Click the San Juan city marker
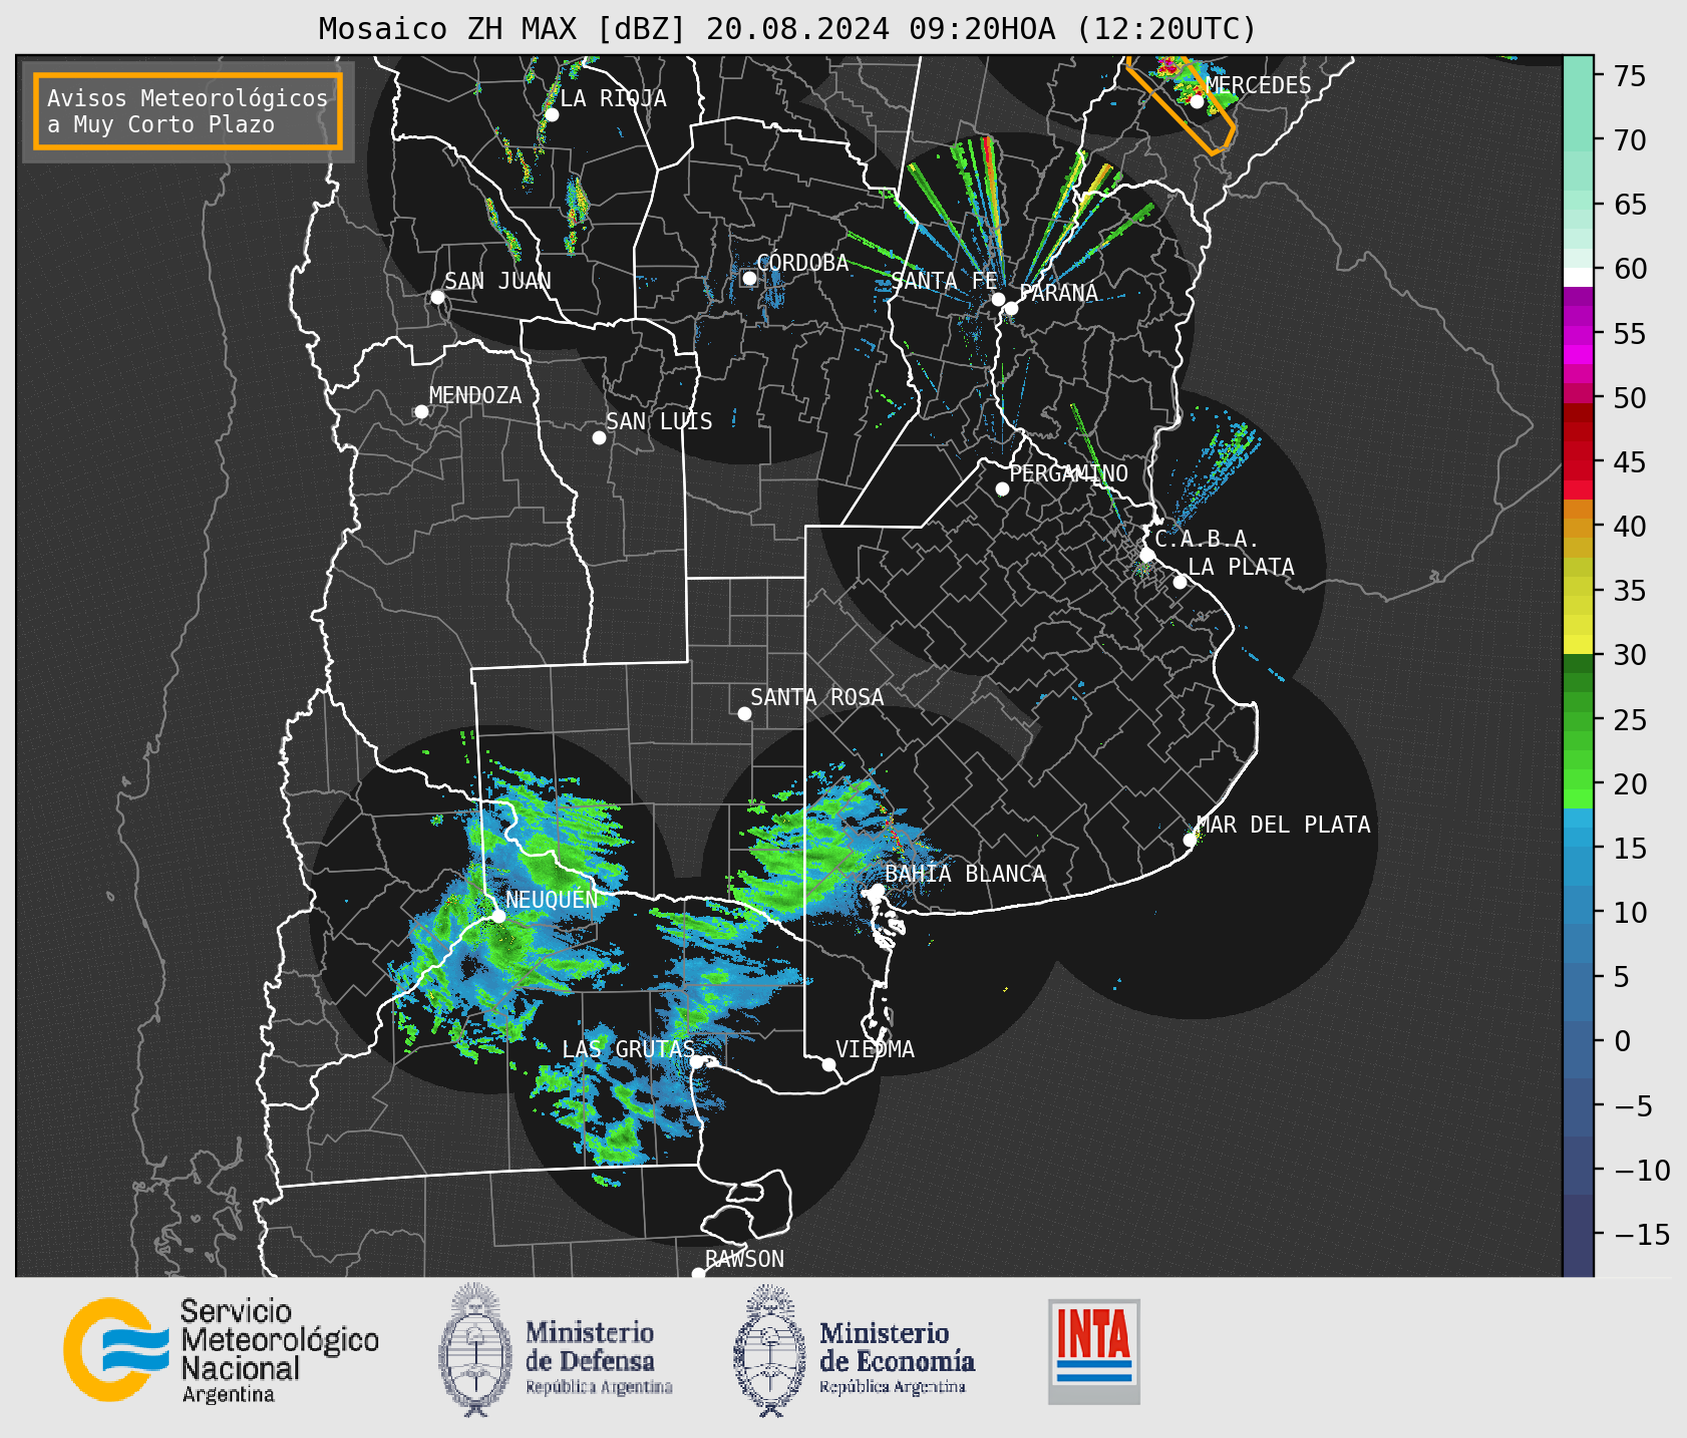Image resolution: width=1687 pixels, height=1438 pixels. pos(437,297)
